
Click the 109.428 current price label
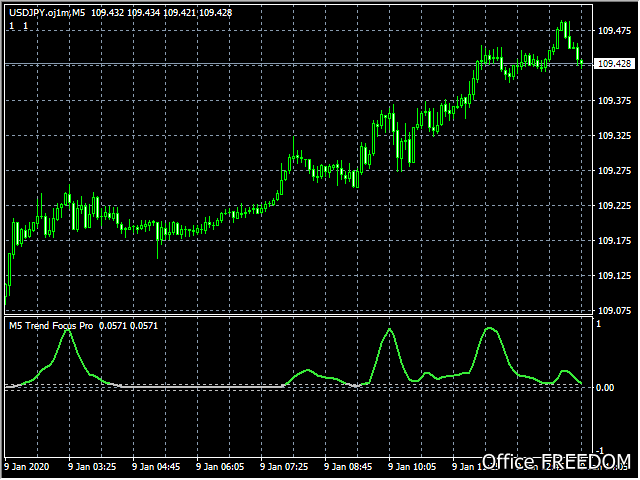[614, 64]
